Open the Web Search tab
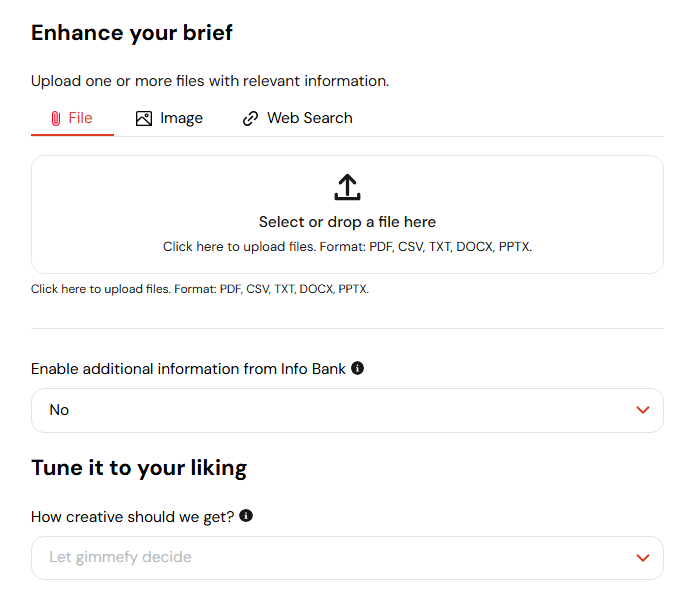Image resolution: width=687 pixels, height=589 pixels. [x=297, y=119]
